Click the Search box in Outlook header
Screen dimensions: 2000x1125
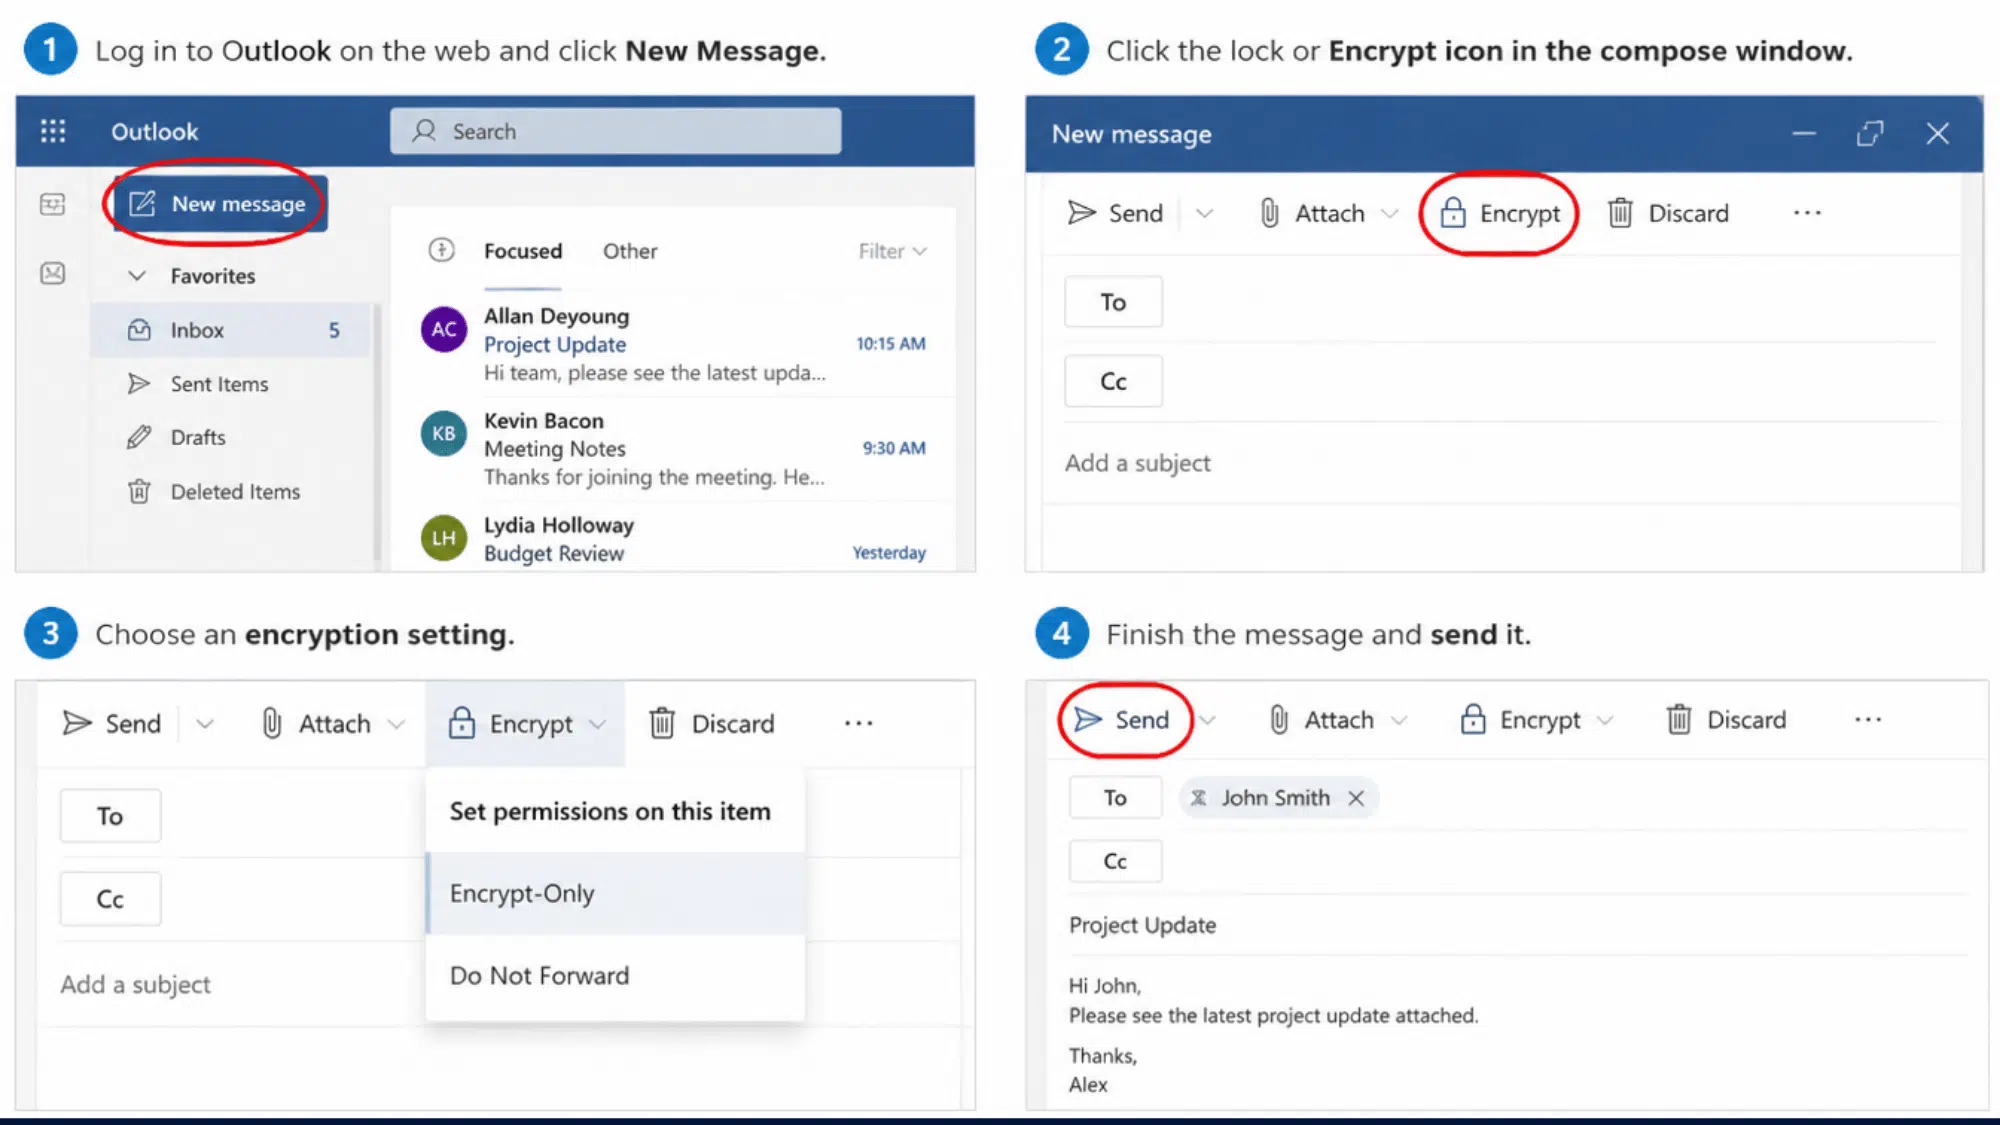pos(615,131)
